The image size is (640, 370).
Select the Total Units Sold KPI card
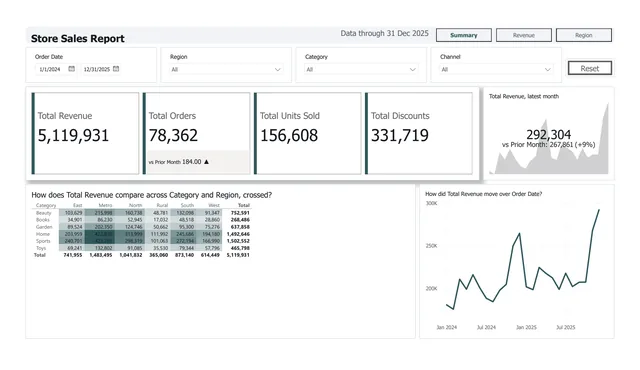[x=307, y=133]
